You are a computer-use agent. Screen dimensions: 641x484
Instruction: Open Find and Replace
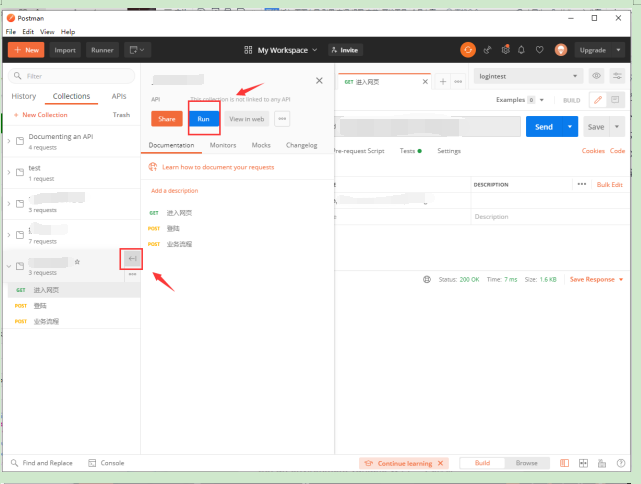(42, 463)
